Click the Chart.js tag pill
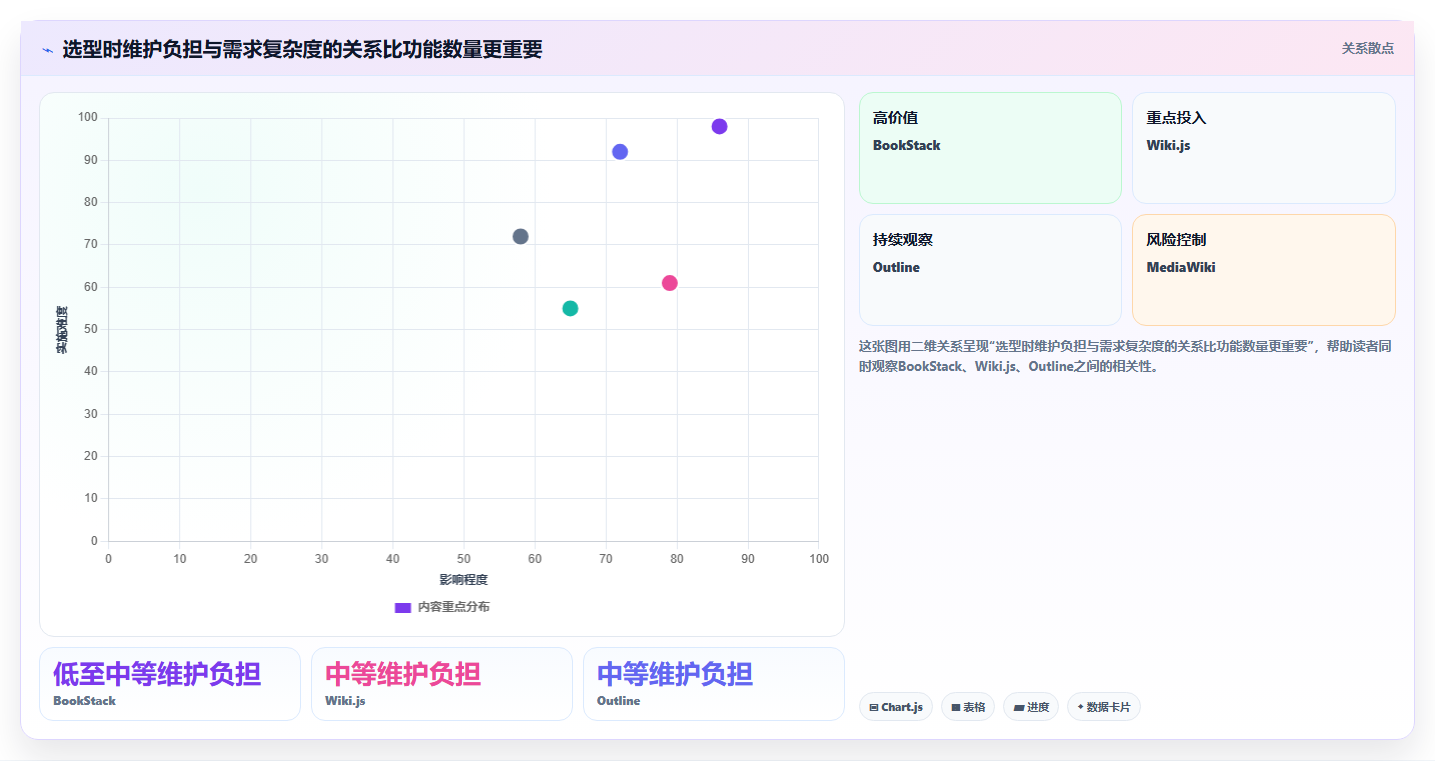 (x=896, y=707)
